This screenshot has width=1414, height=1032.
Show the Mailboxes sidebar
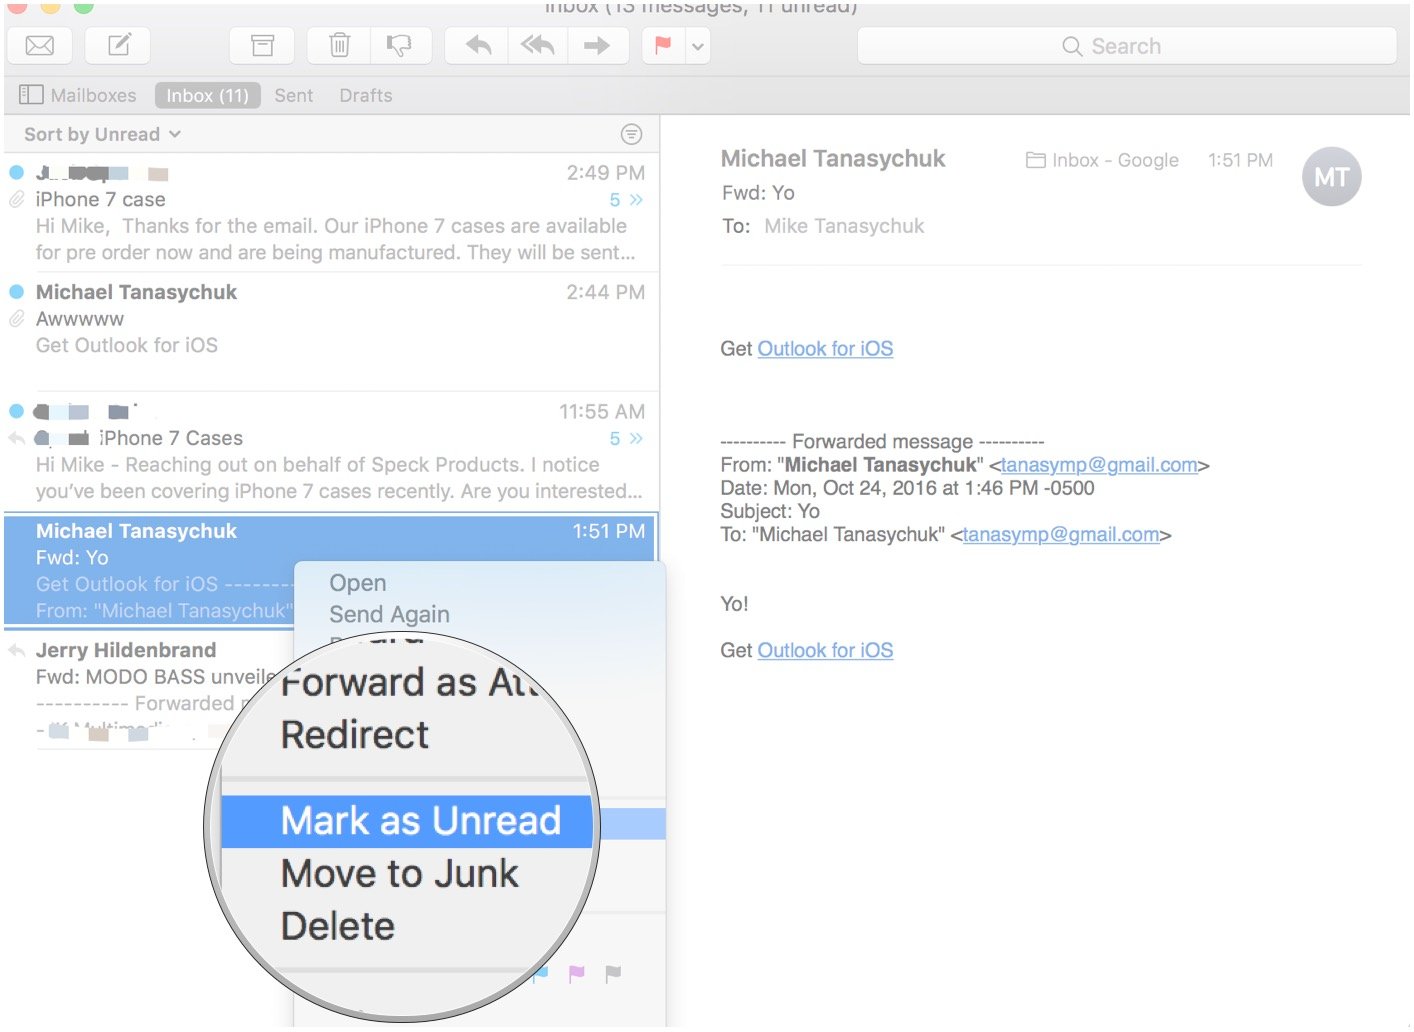(x=78, y=95)
